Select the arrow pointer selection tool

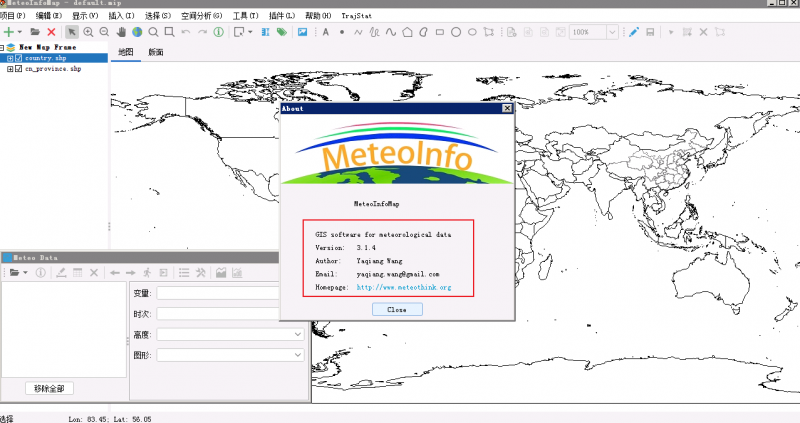tap(72, 32)
